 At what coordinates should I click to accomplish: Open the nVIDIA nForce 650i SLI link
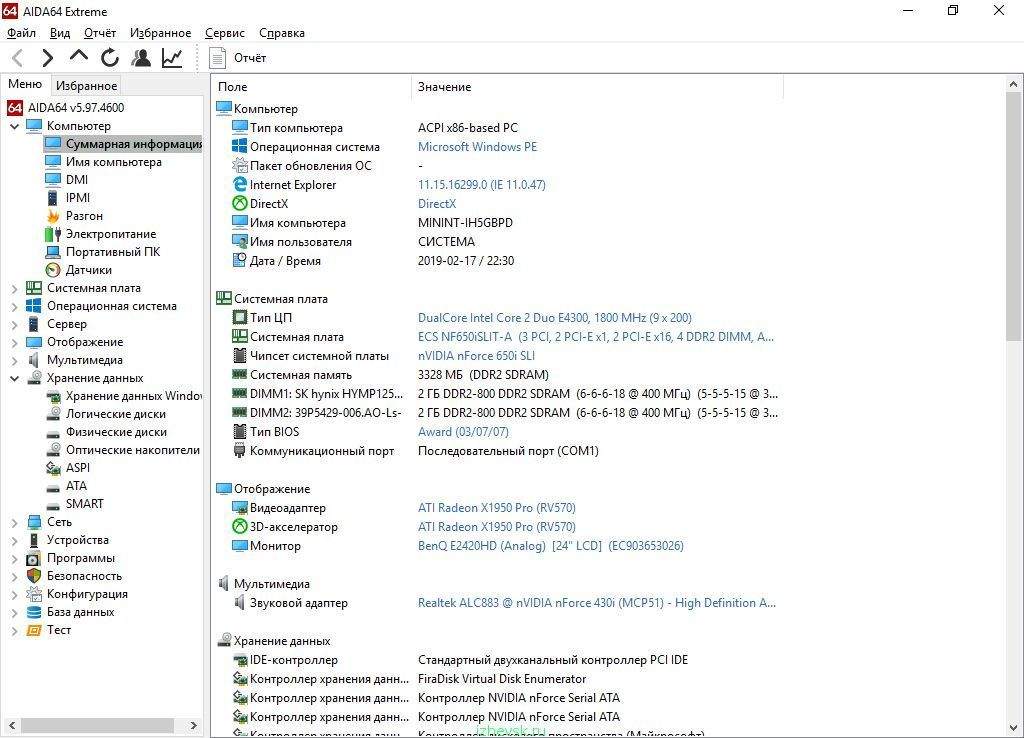pyautogui.click(x=476, y=356)
